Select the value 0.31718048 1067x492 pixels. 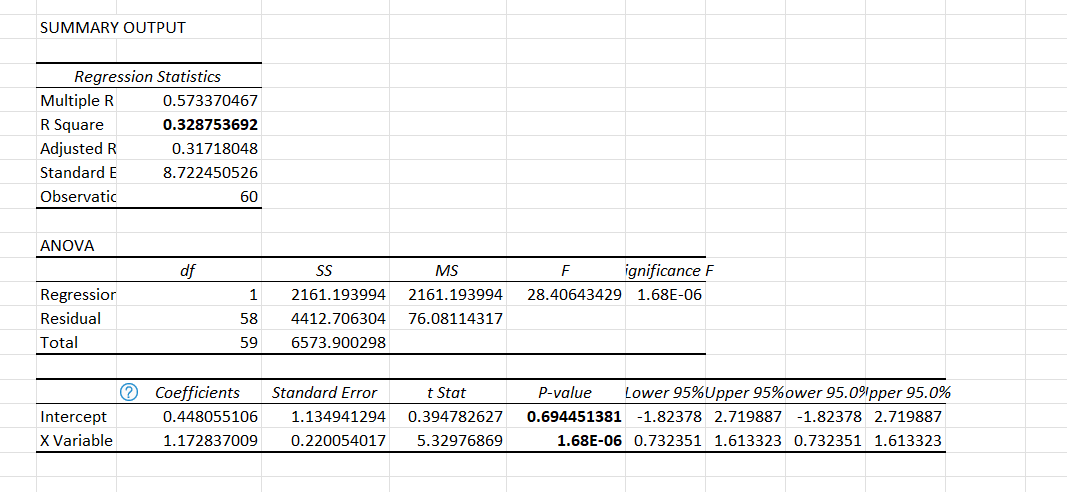(214, 149)
